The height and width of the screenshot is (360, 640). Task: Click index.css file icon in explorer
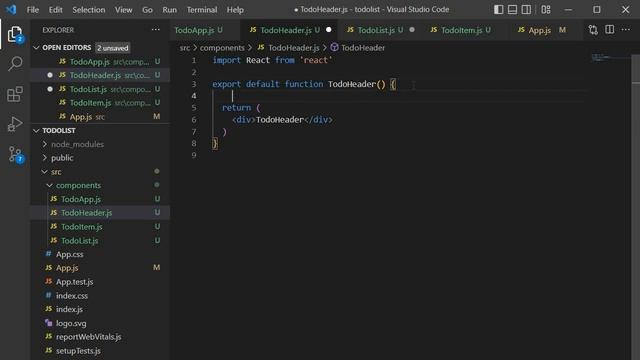pos(49,295)
